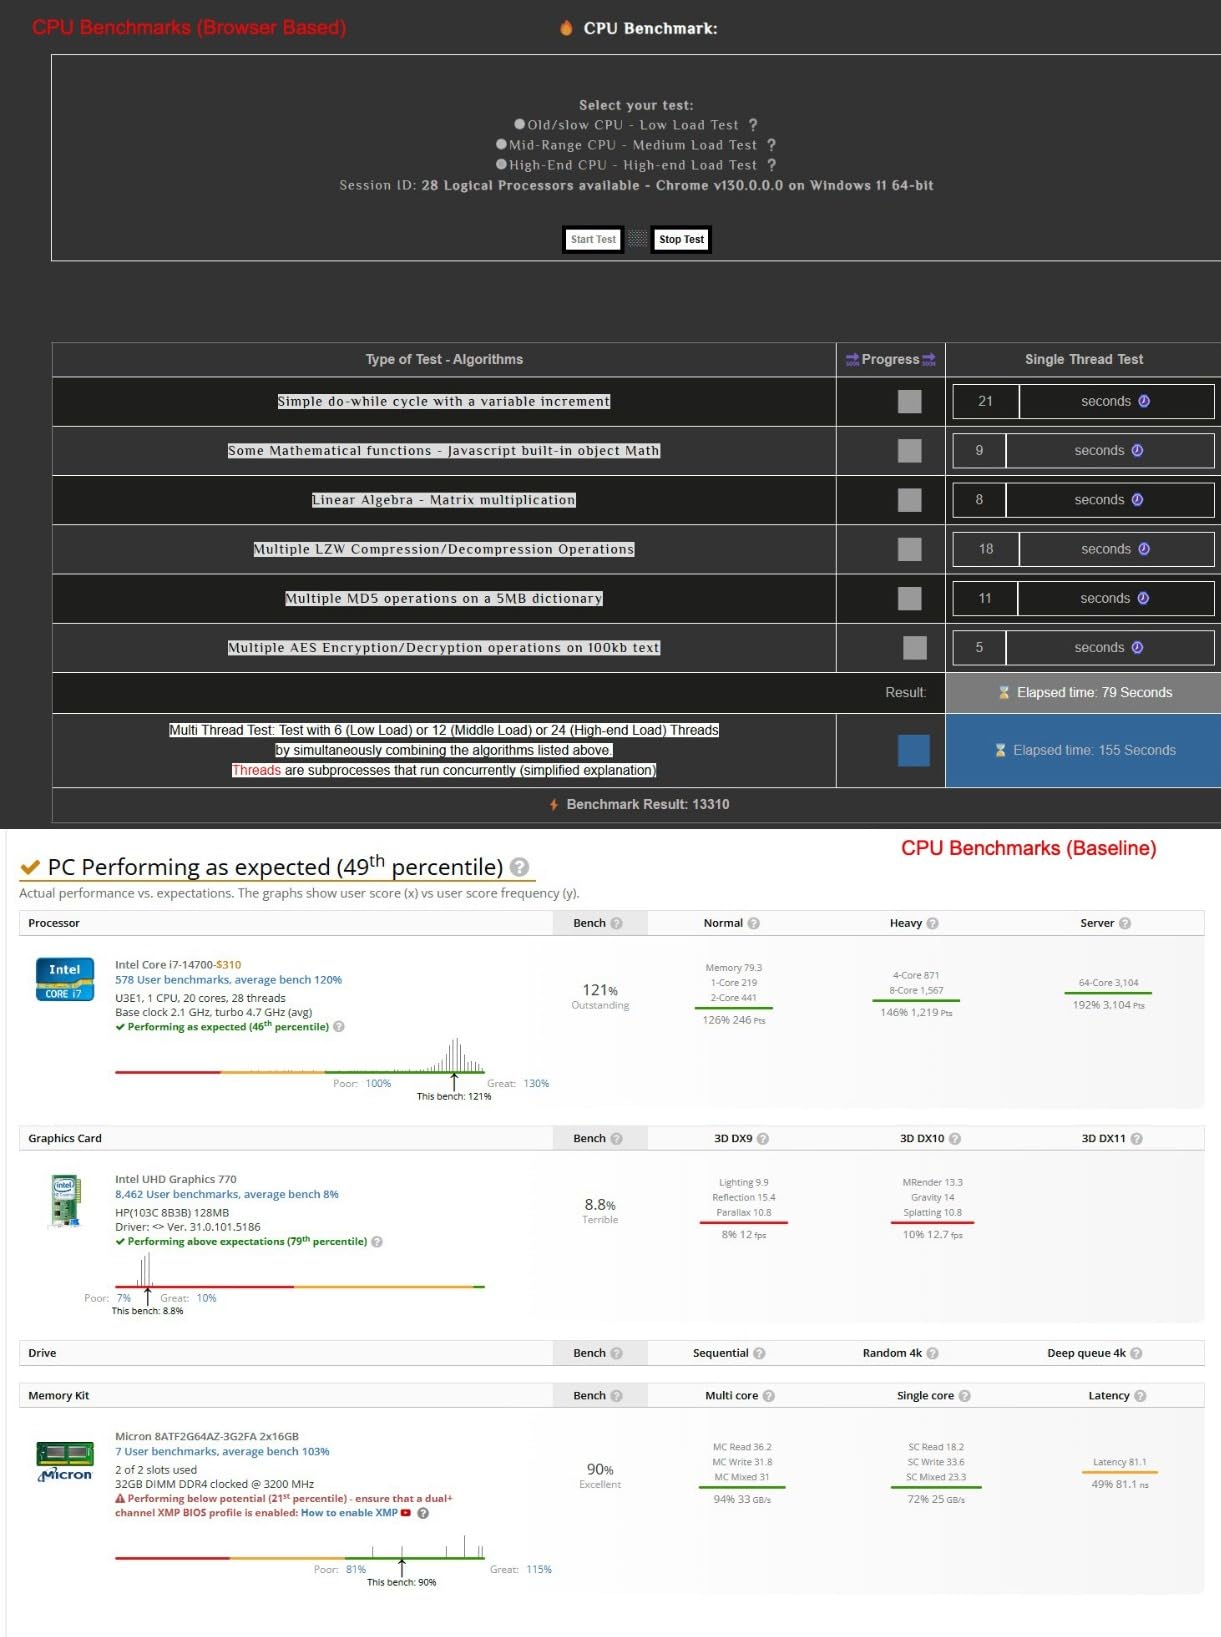Click arrow icon left of Progress header
The image size is (1221, 1637).
coord(852,359)
